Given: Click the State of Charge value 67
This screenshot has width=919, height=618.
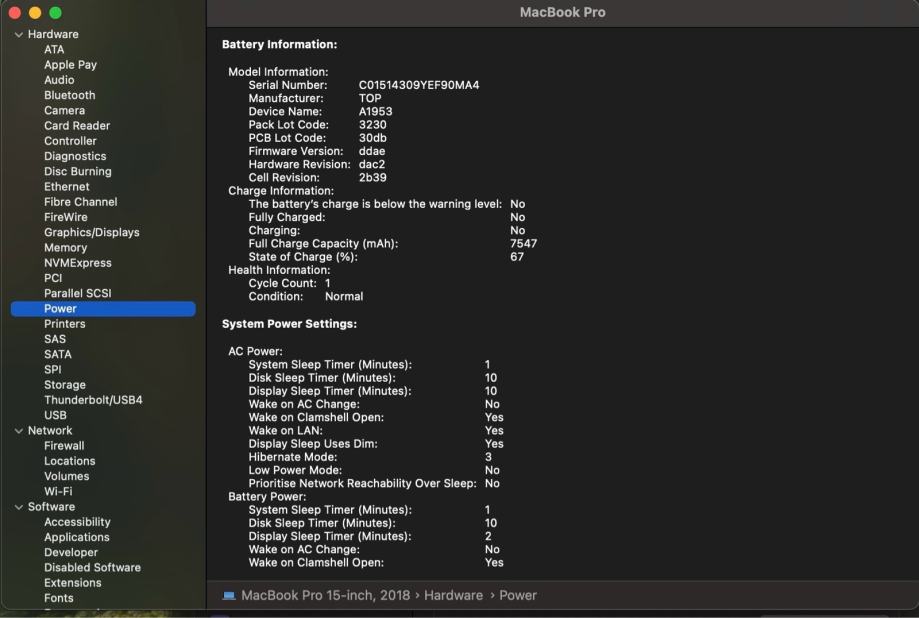Looking at the screenshot, I should click(517, 257).
